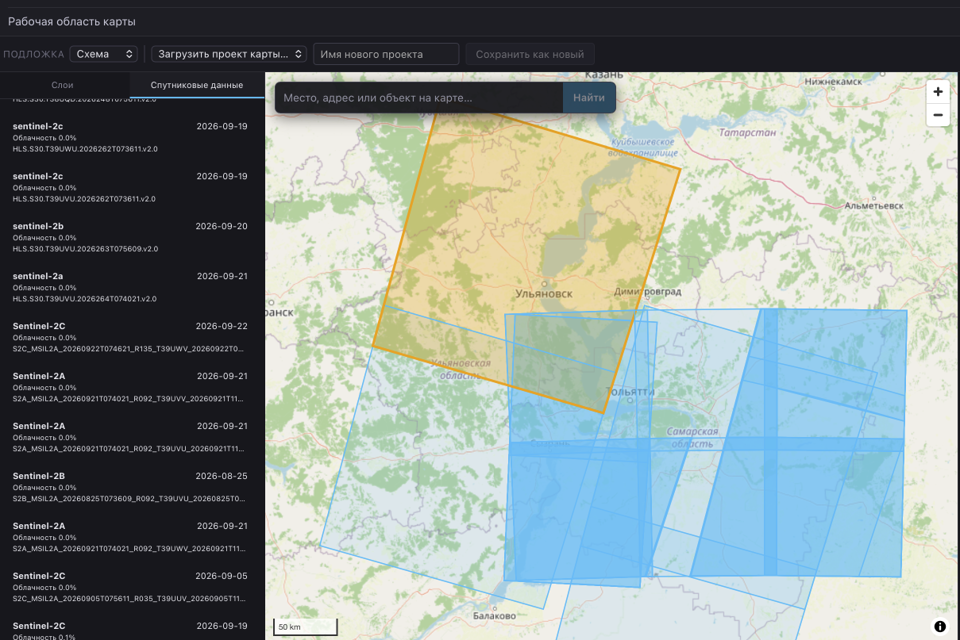960x640 pixels.
Task: Click Ульяновск city label on map
Action: (544, 293)
